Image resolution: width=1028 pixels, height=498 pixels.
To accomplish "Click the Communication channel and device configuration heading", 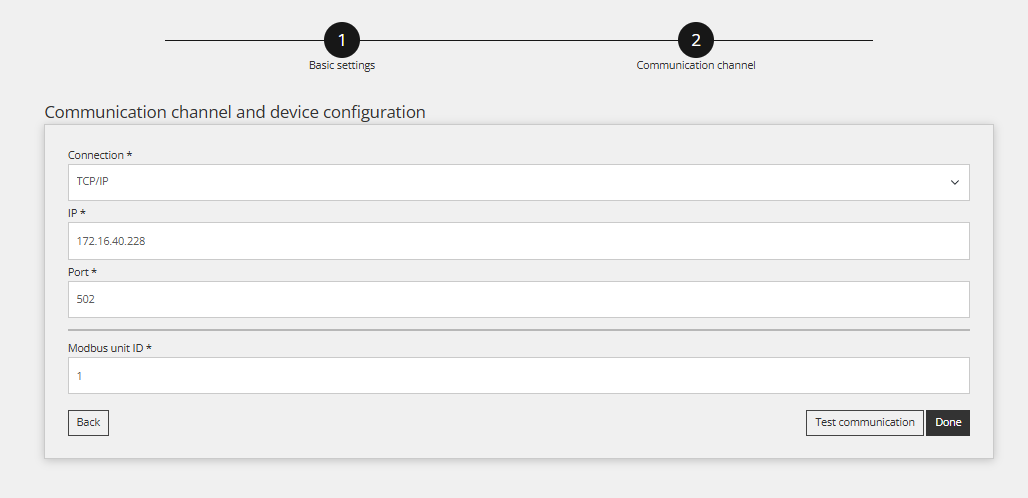I will (235, 112).
